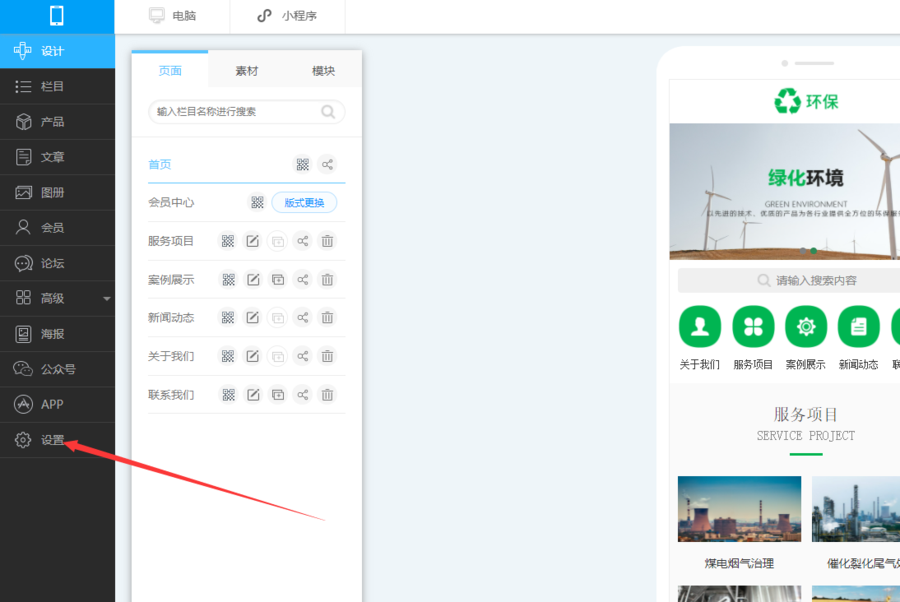Click the 绿化环境 wind turbine banner
This screenshot has height=602, width=900.
click(x=785, y=192)
